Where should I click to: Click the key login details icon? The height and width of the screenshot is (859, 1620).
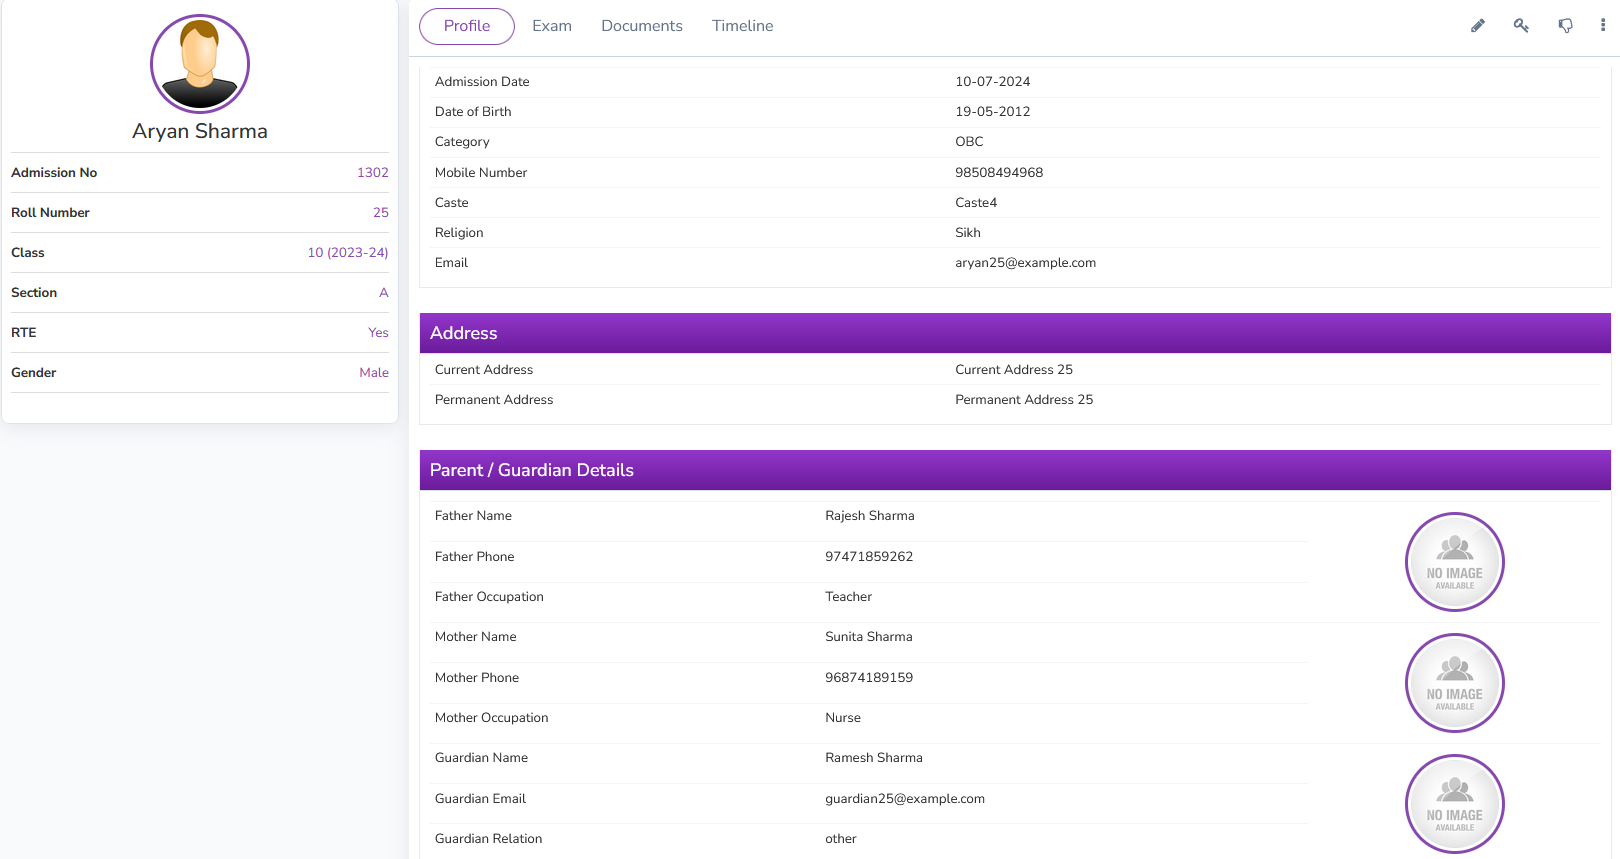(1521, 26)
